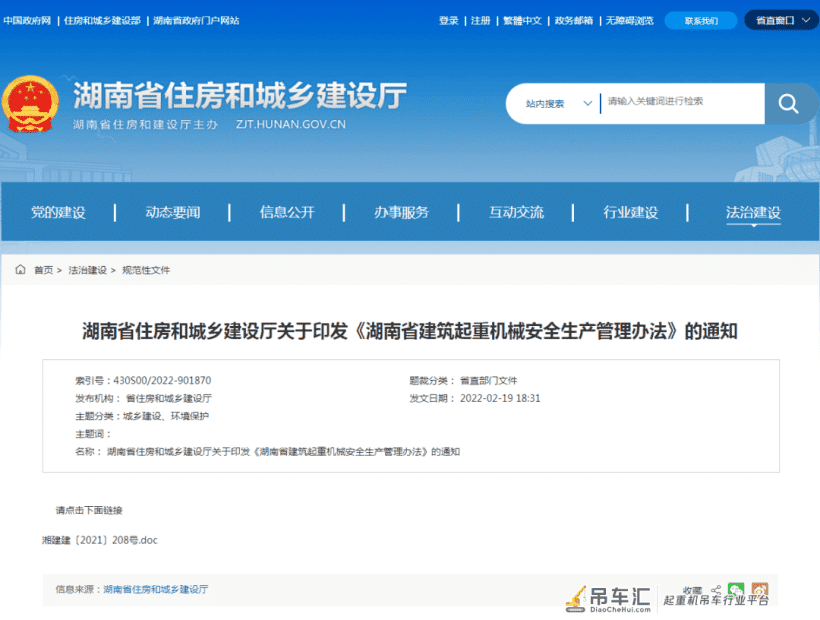Click the 城乡建设、环境保护 topic value

pyautogui.click(x=166, y=416)
